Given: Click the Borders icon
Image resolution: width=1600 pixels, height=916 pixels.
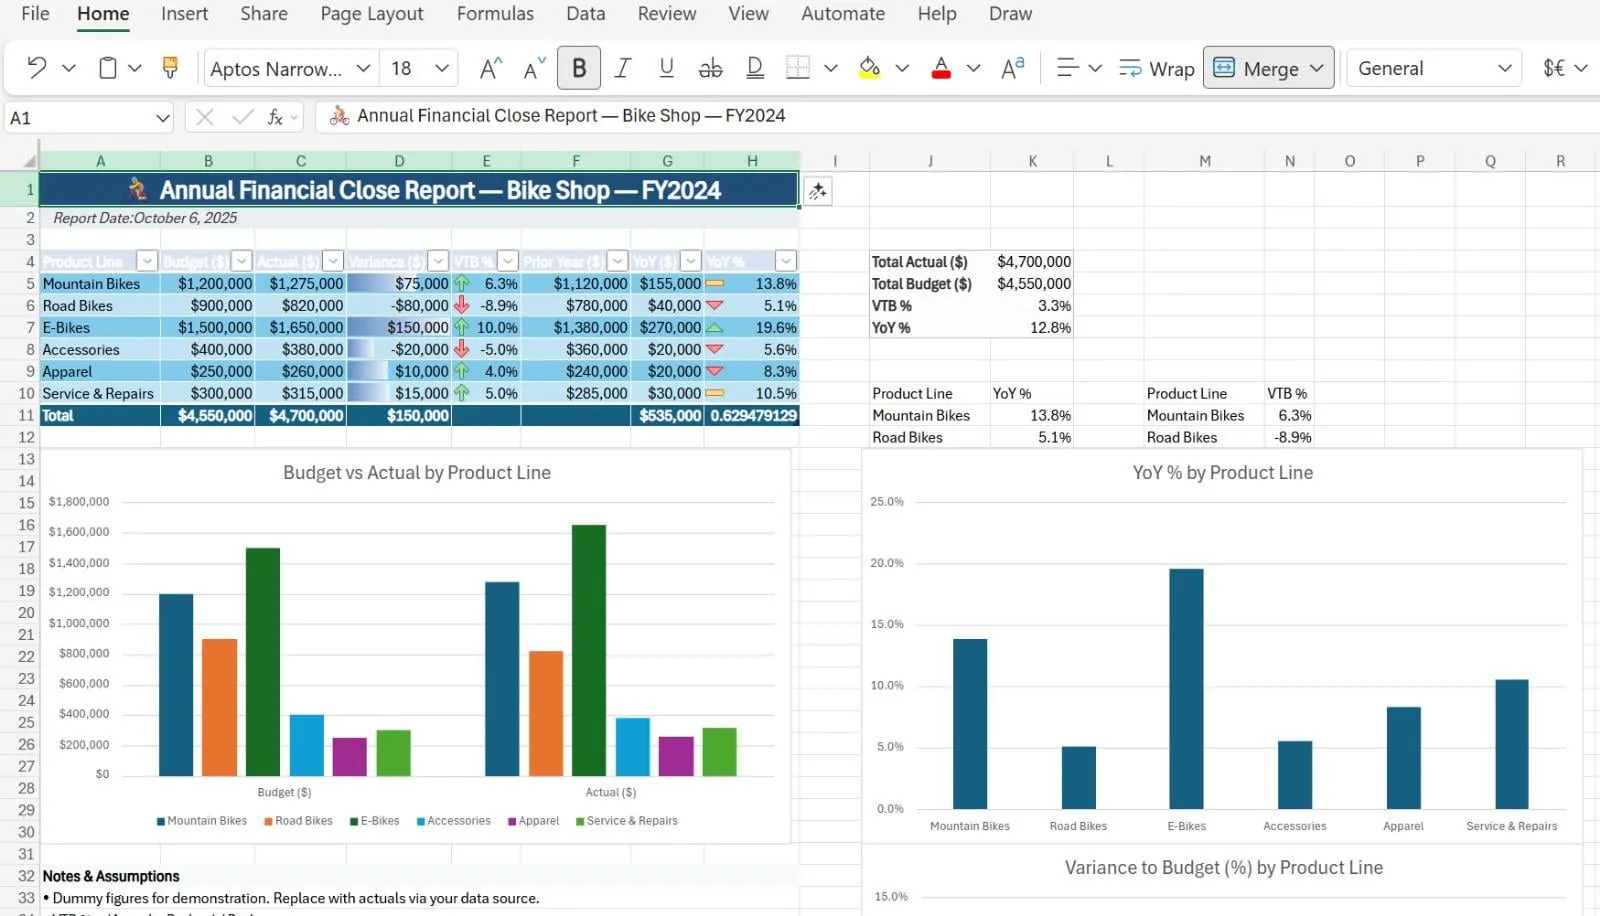Looking at the screenshot, I should click(798, 68).
